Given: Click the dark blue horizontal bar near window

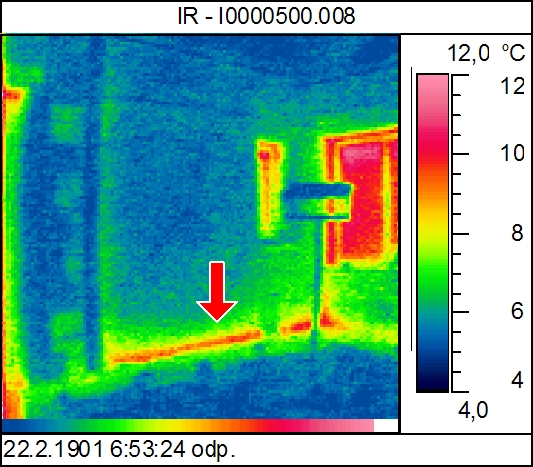Looking at the screenshot, I should tap(317, 191).
